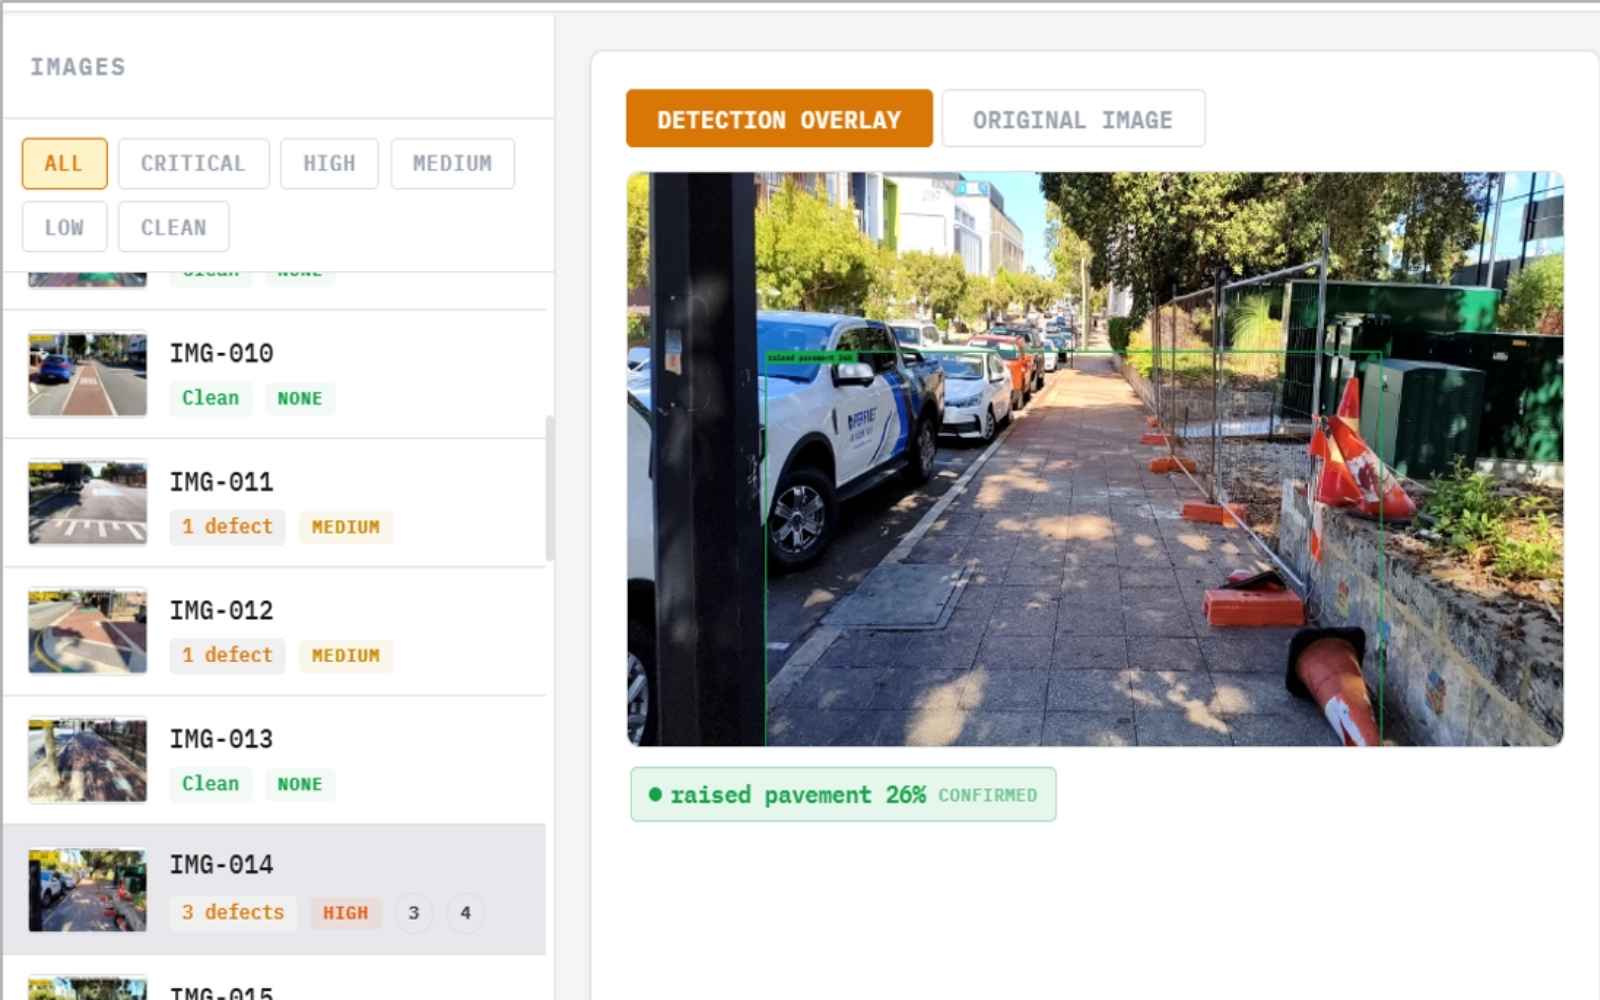
Task: Open IMG-010 thumbnail
Action: click(87, 374)
